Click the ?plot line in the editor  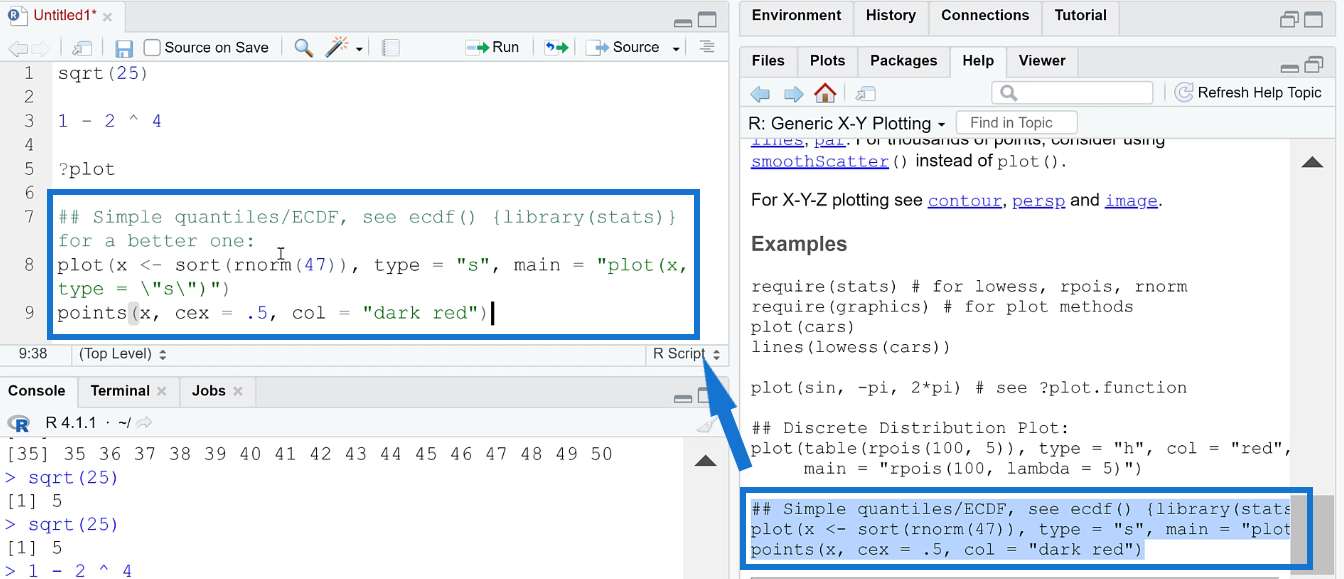86,169
